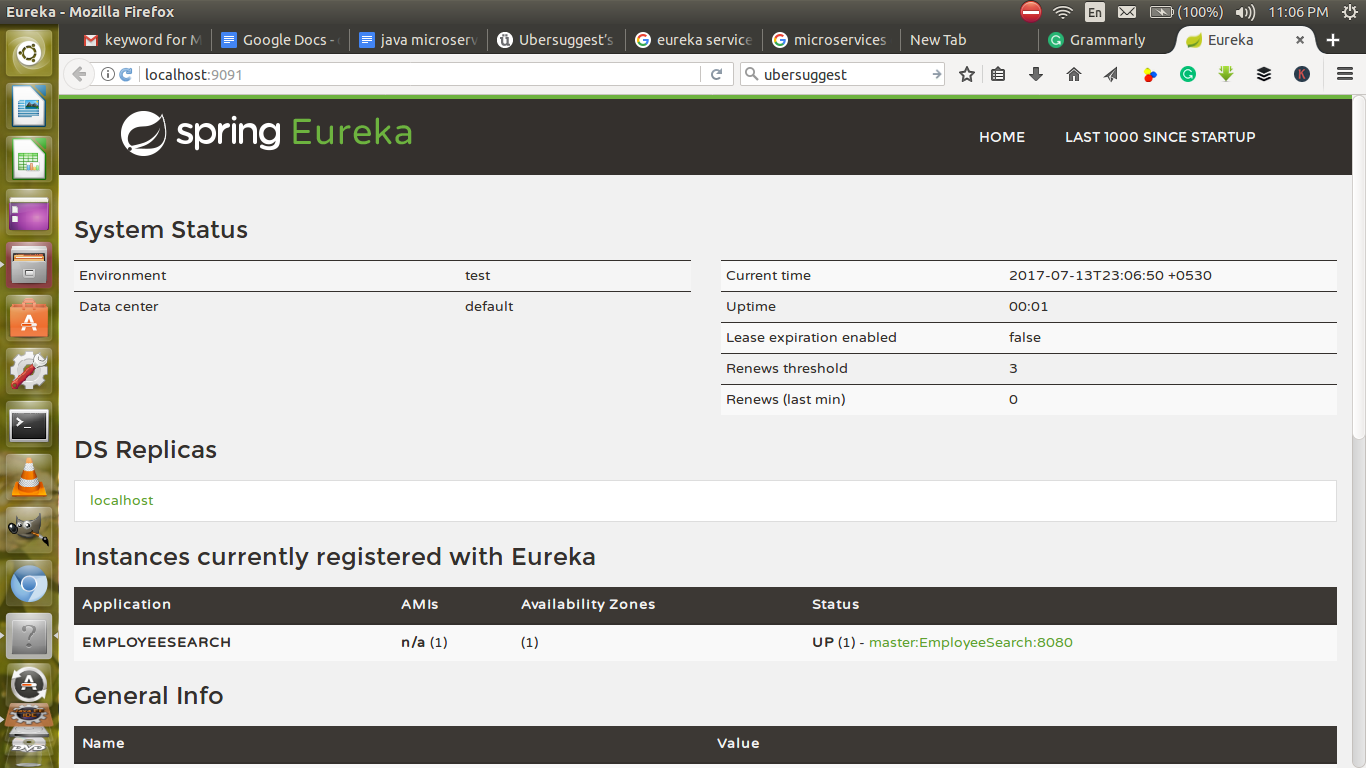
Task: Open the clock showing 11:06 PM
Action: (x=1298, y=12)
